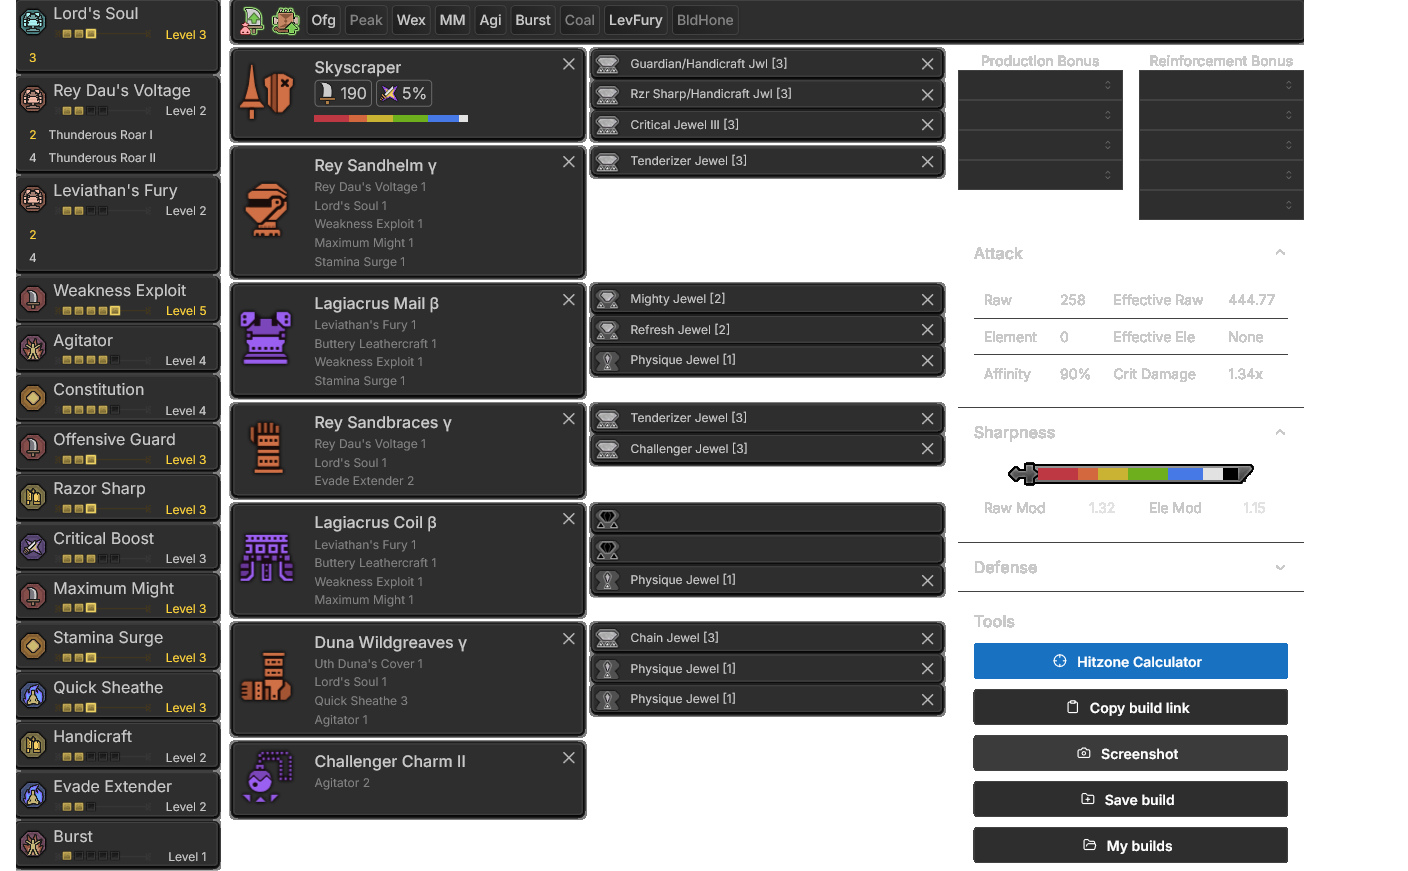Open the last Reinforcement Bonus dropdown
The image size is (1408, 871).
point(1221,205)
